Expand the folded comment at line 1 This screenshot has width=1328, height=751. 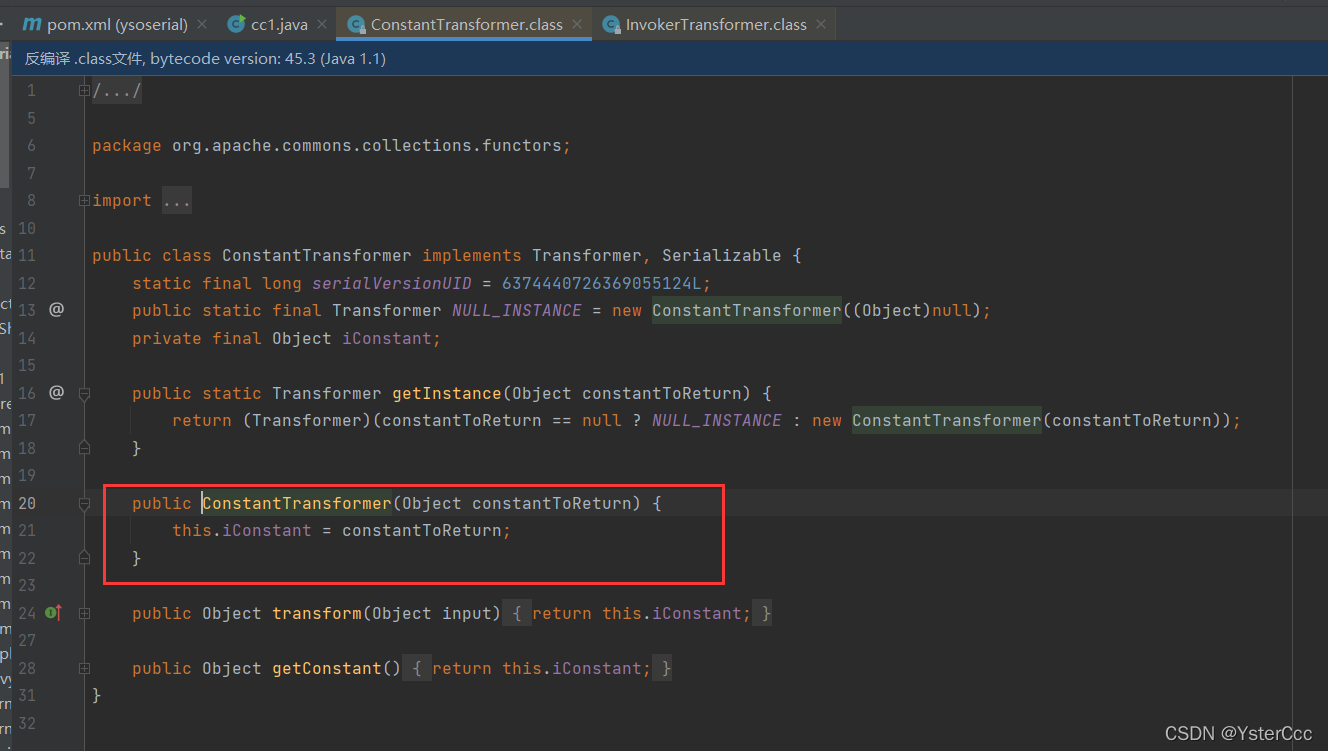(85, 91)
